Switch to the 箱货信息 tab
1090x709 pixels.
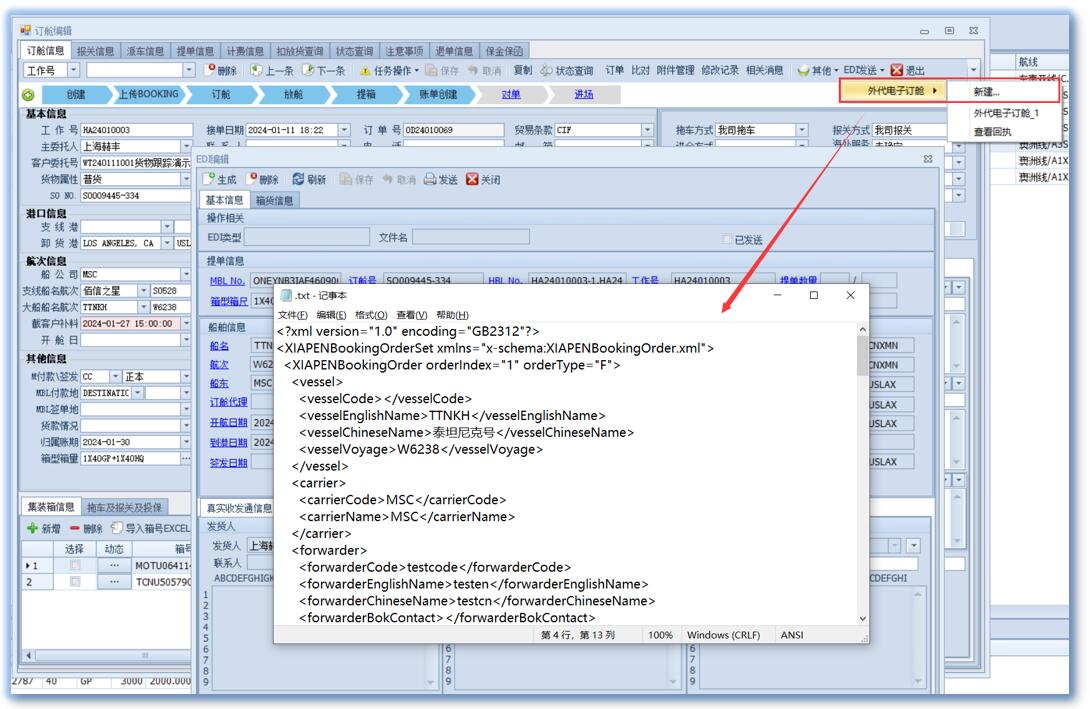click(276, 200)
